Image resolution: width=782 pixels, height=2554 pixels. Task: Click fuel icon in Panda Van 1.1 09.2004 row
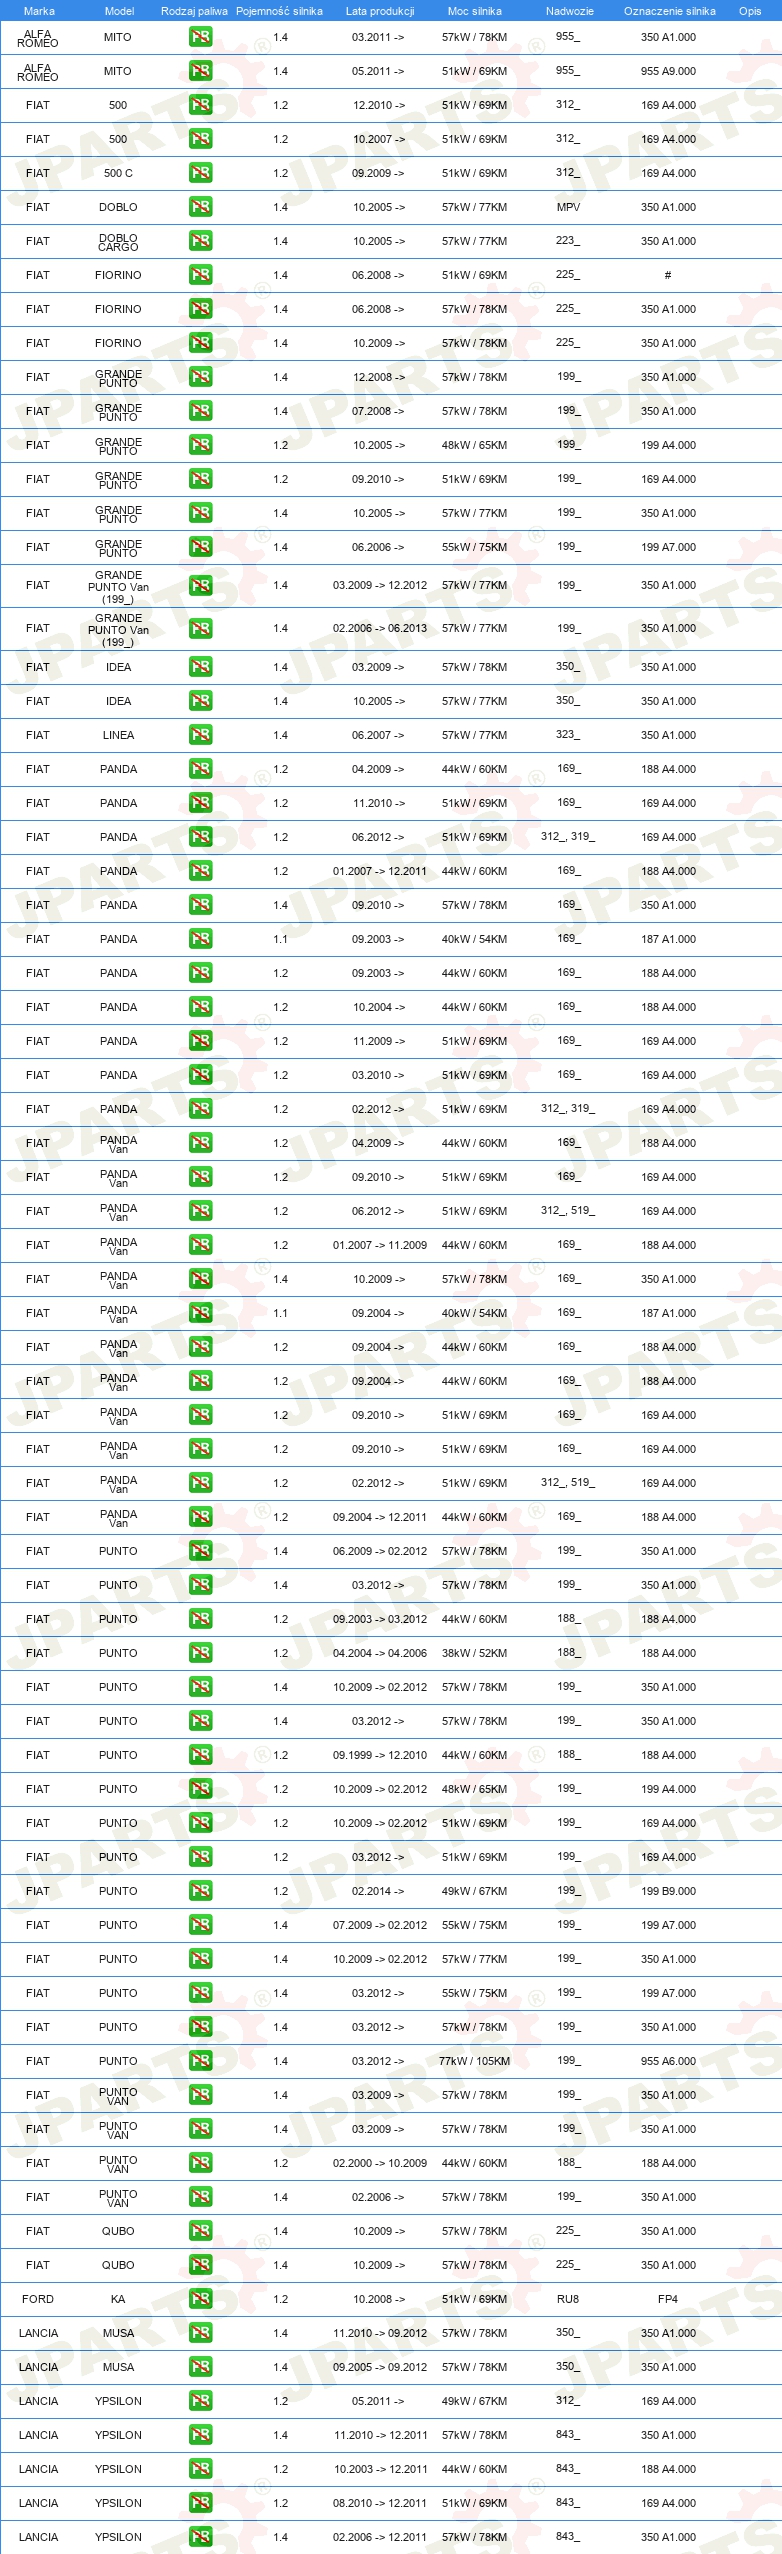tap(200, 1313)
